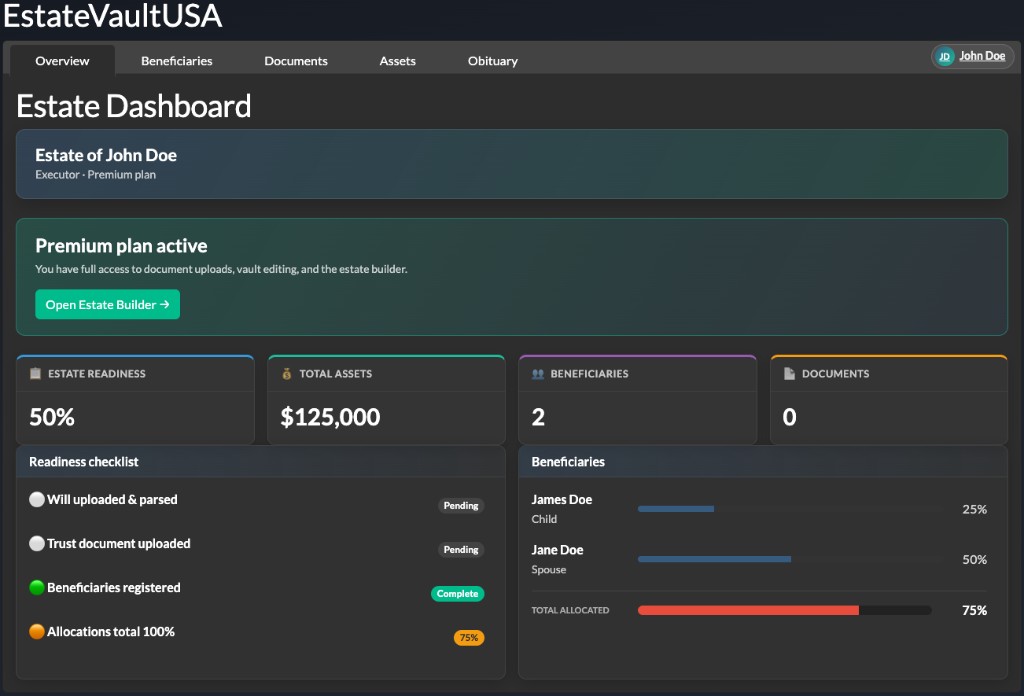The height and width of the screenshot is (696, 1024).
Task: Click the Total Assets money bag icon
Action: (x=287, y=373)
